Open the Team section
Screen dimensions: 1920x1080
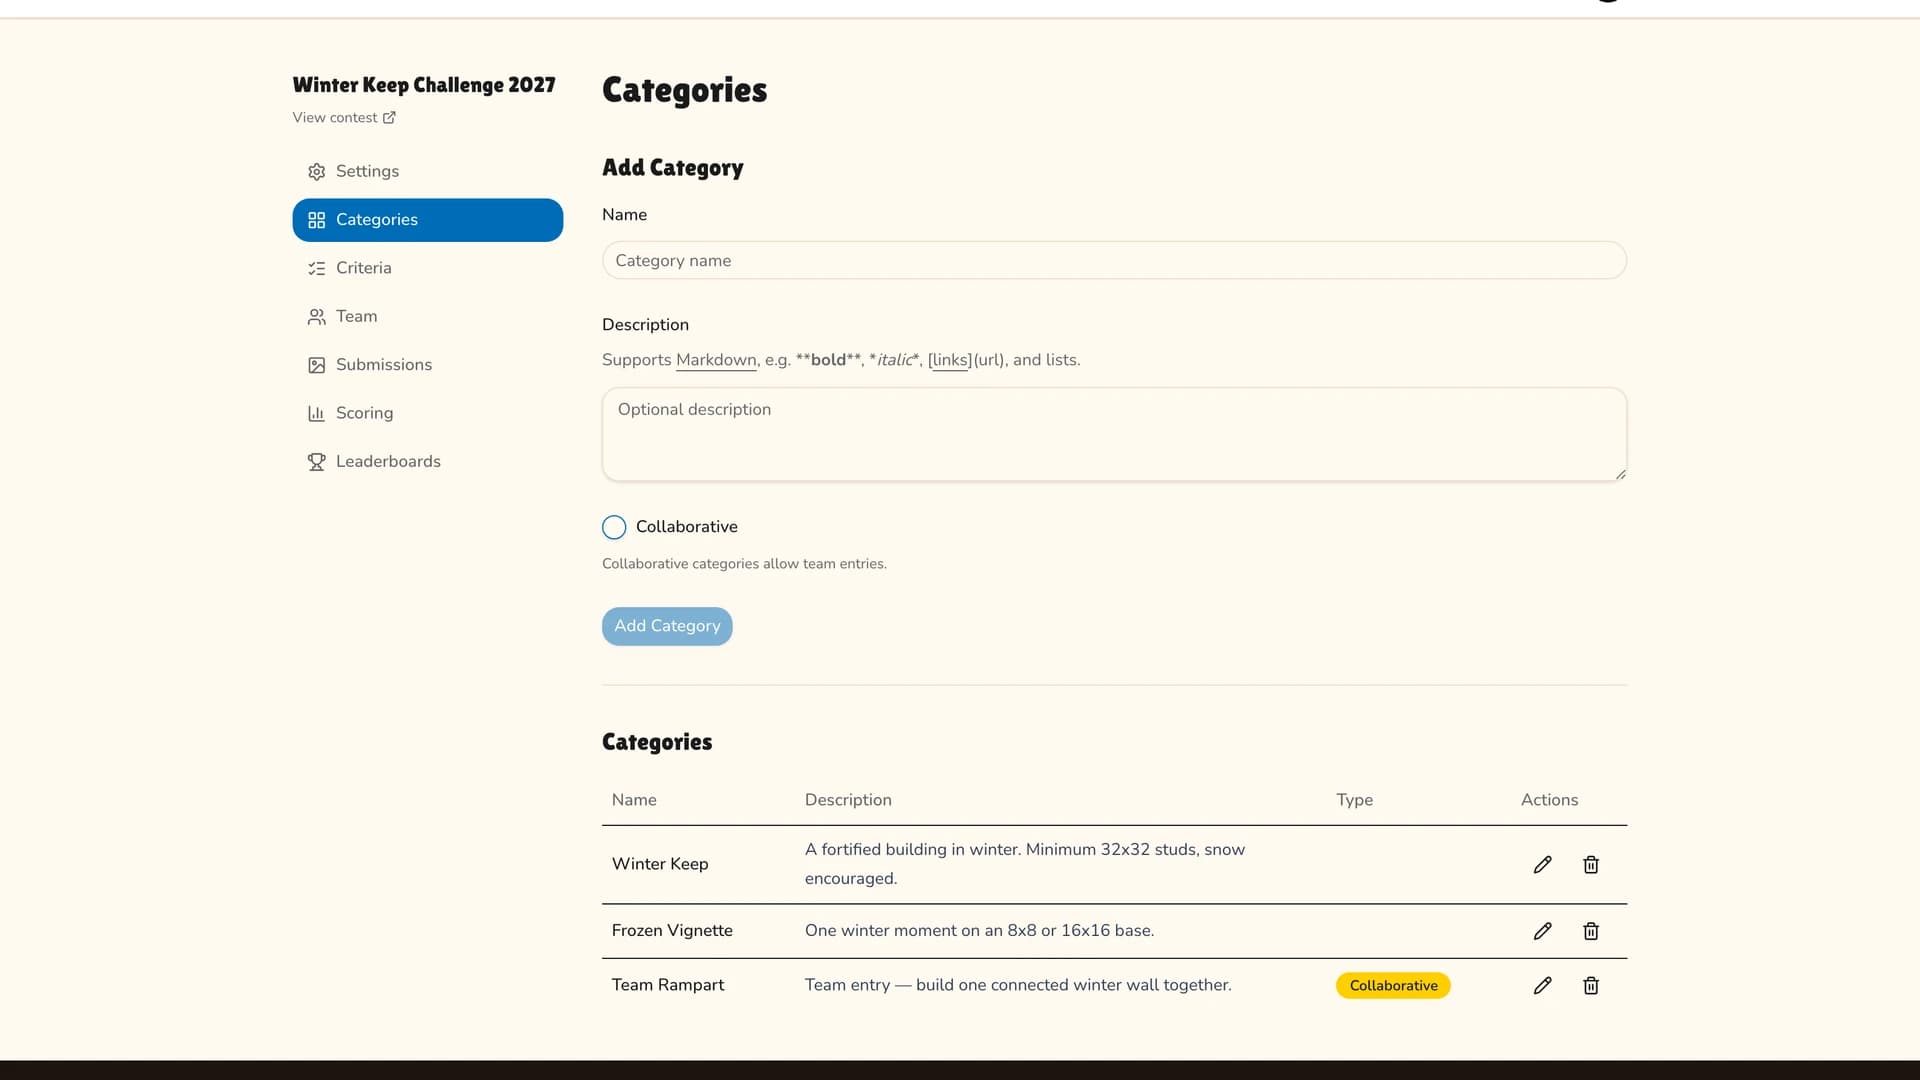427,316
